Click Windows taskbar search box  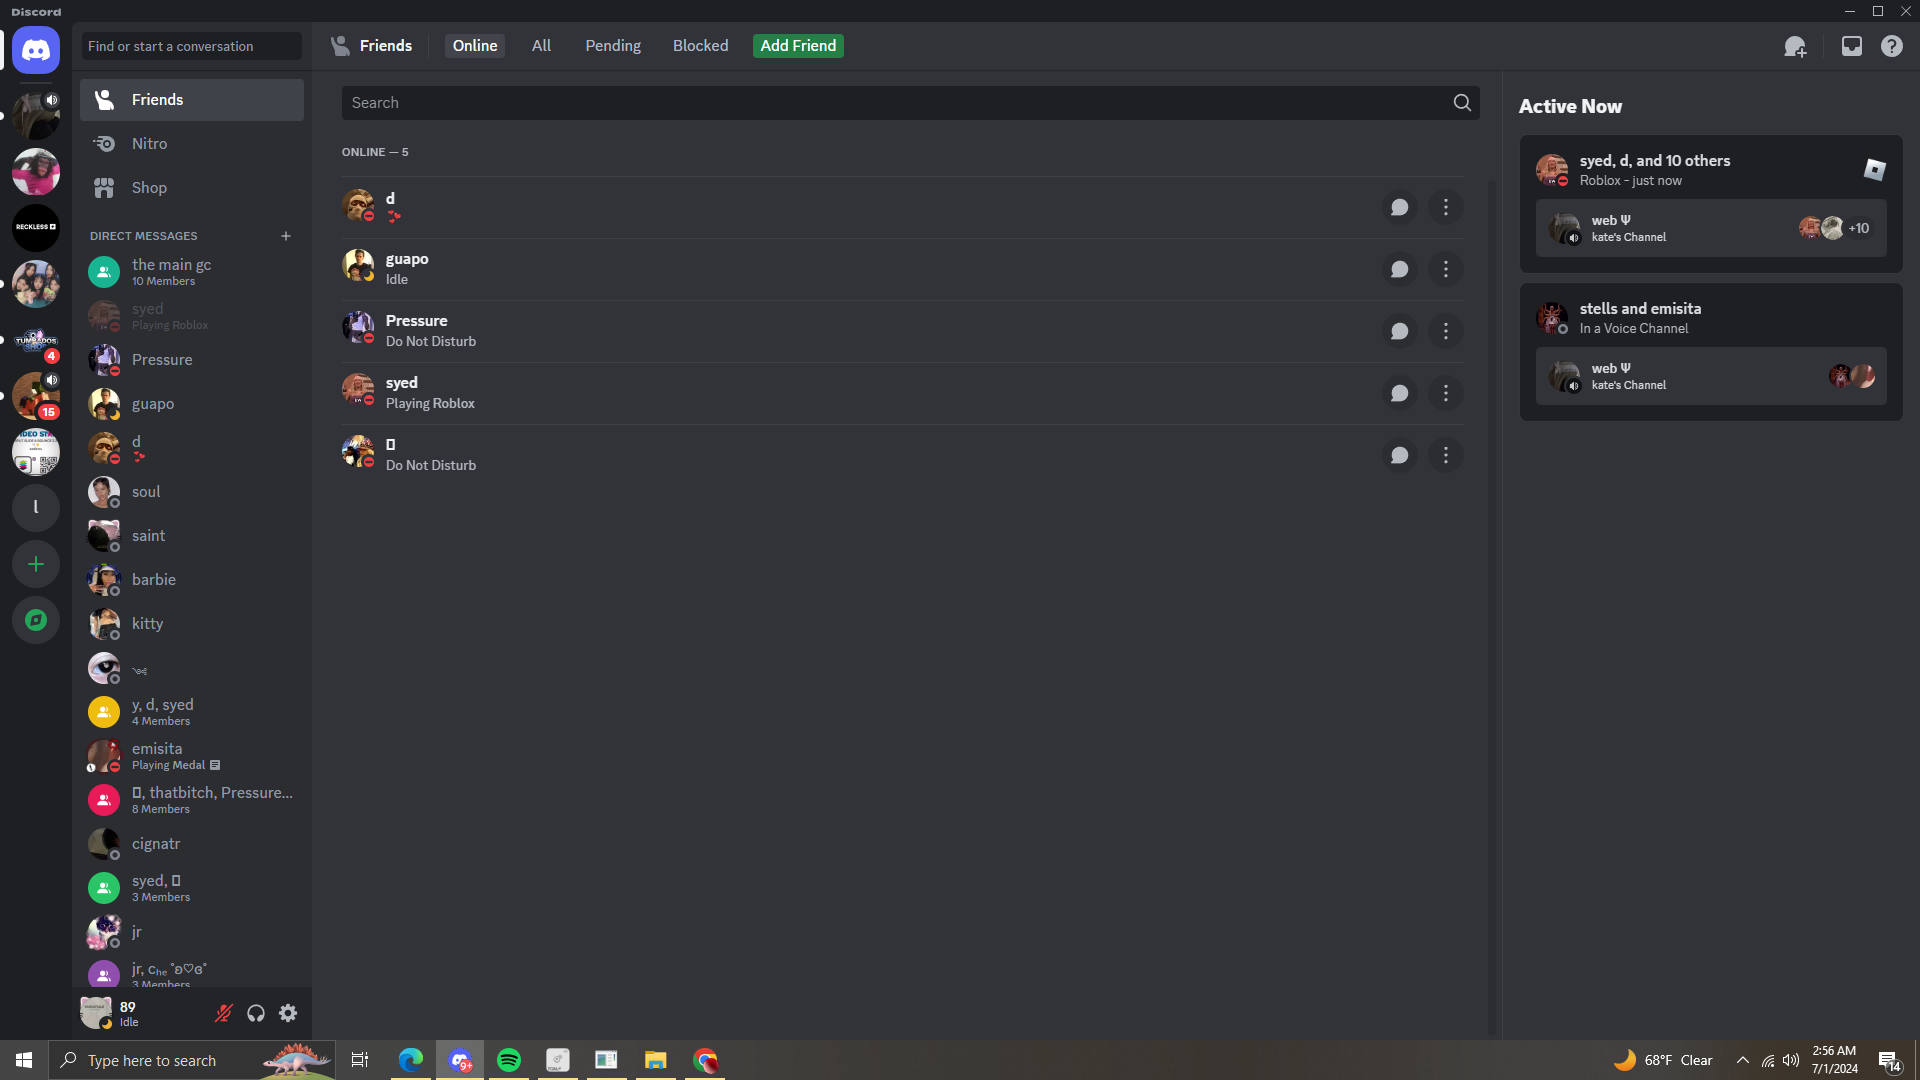[192, 1060]
